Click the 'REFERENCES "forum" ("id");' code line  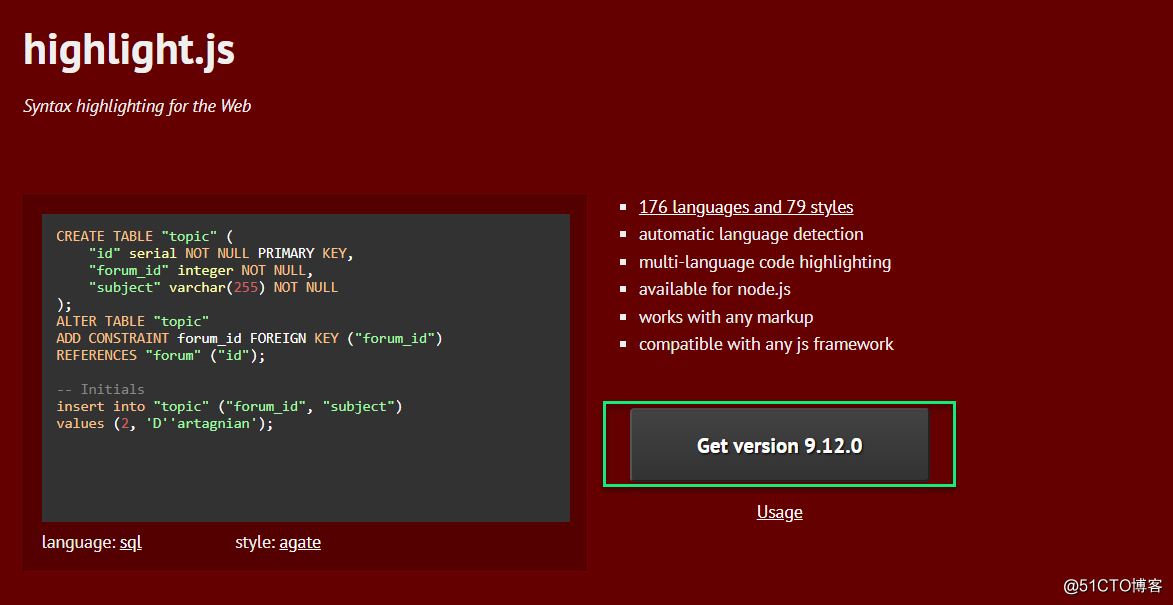pyautogui.click(x=161, y=355)
